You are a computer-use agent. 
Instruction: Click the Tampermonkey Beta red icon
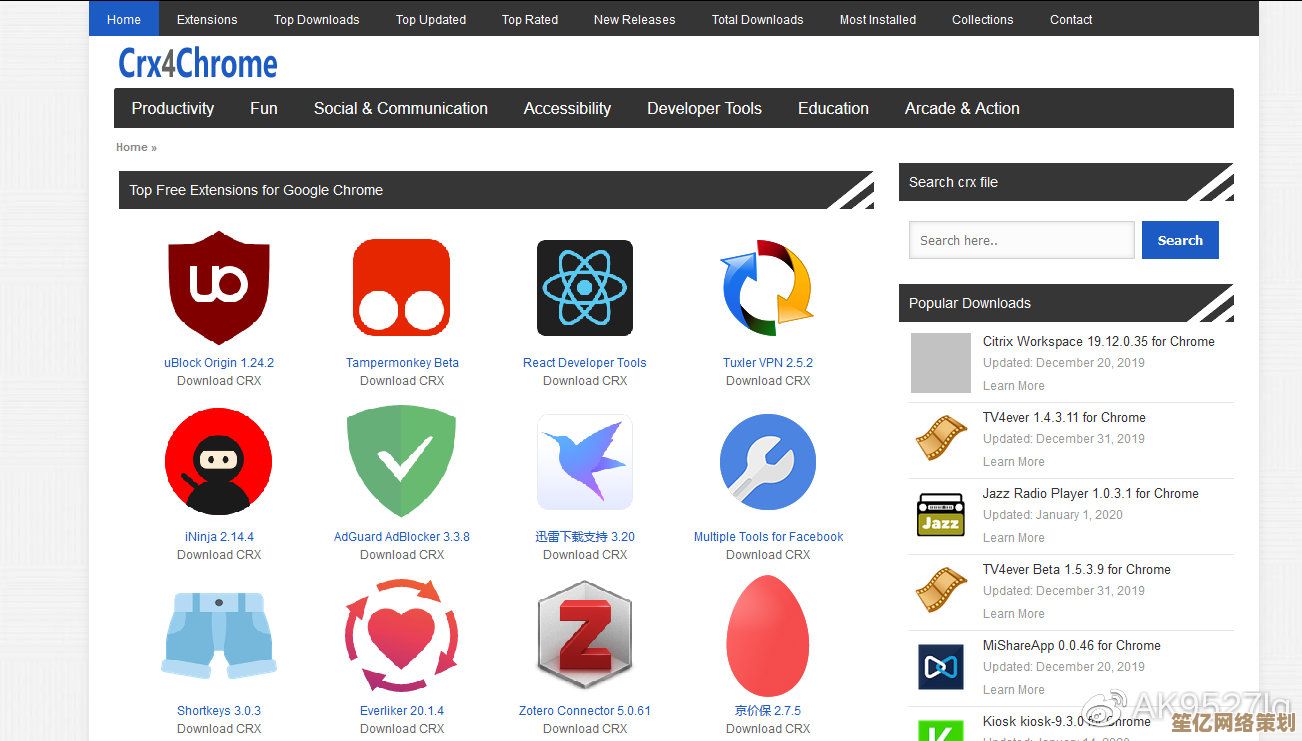402,288
